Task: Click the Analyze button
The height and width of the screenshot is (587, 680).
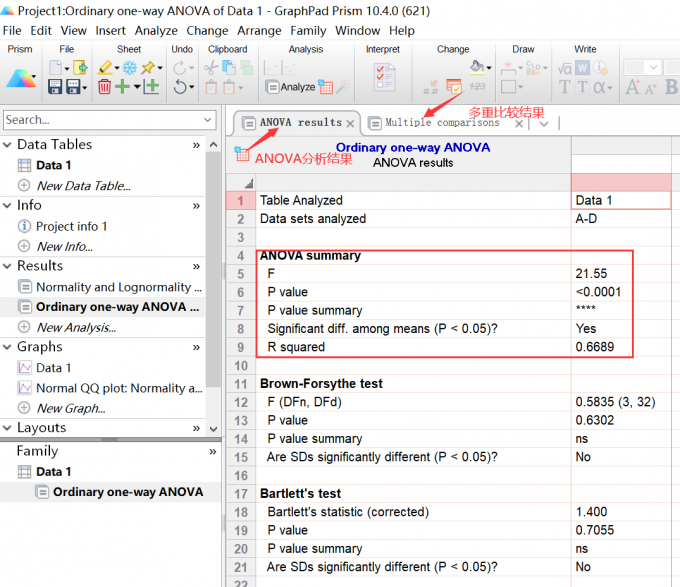Action: click(290, 87)
